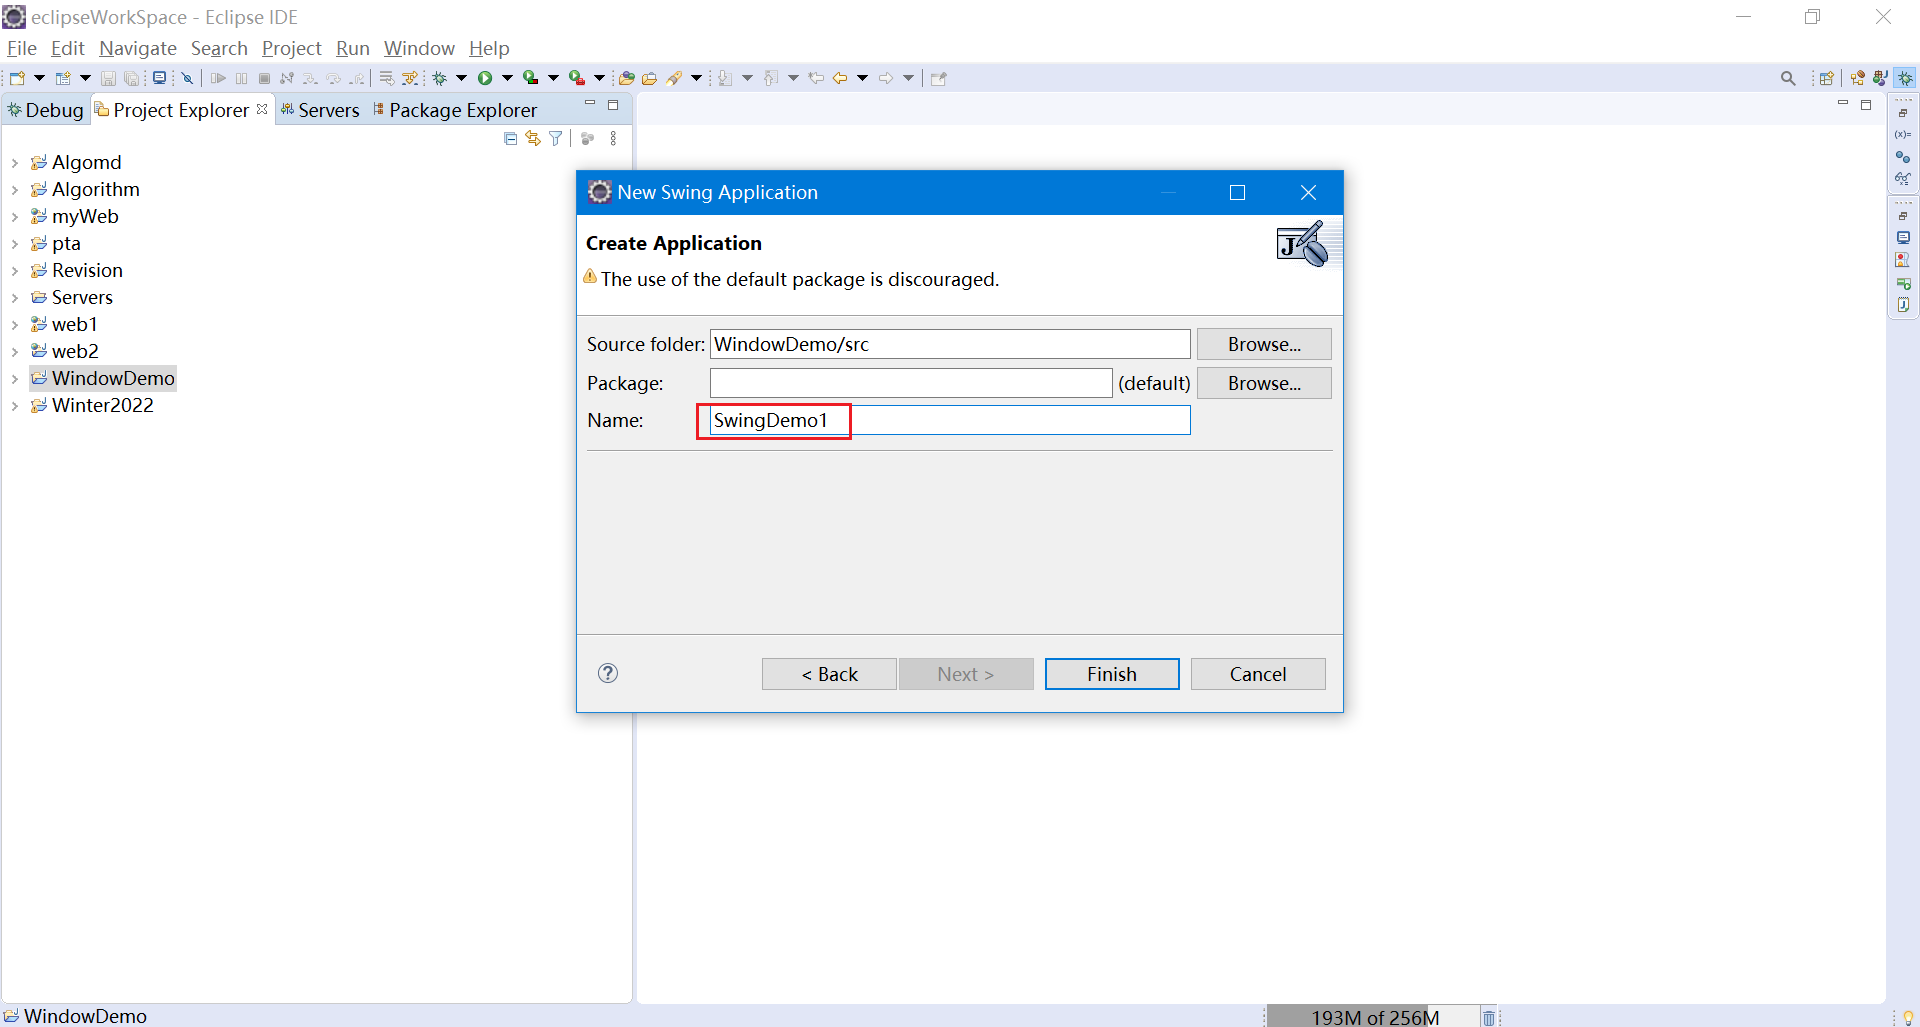Click the Suspend debug icon

pyautogui.click(x=241, y=78)
